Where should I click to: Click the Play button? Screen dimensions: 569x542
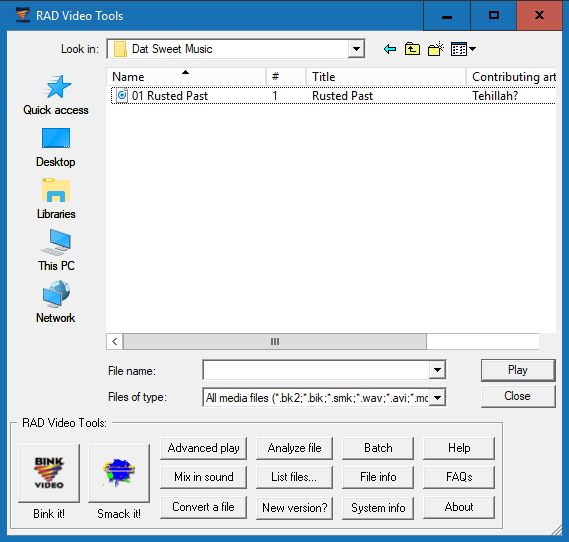518,370
